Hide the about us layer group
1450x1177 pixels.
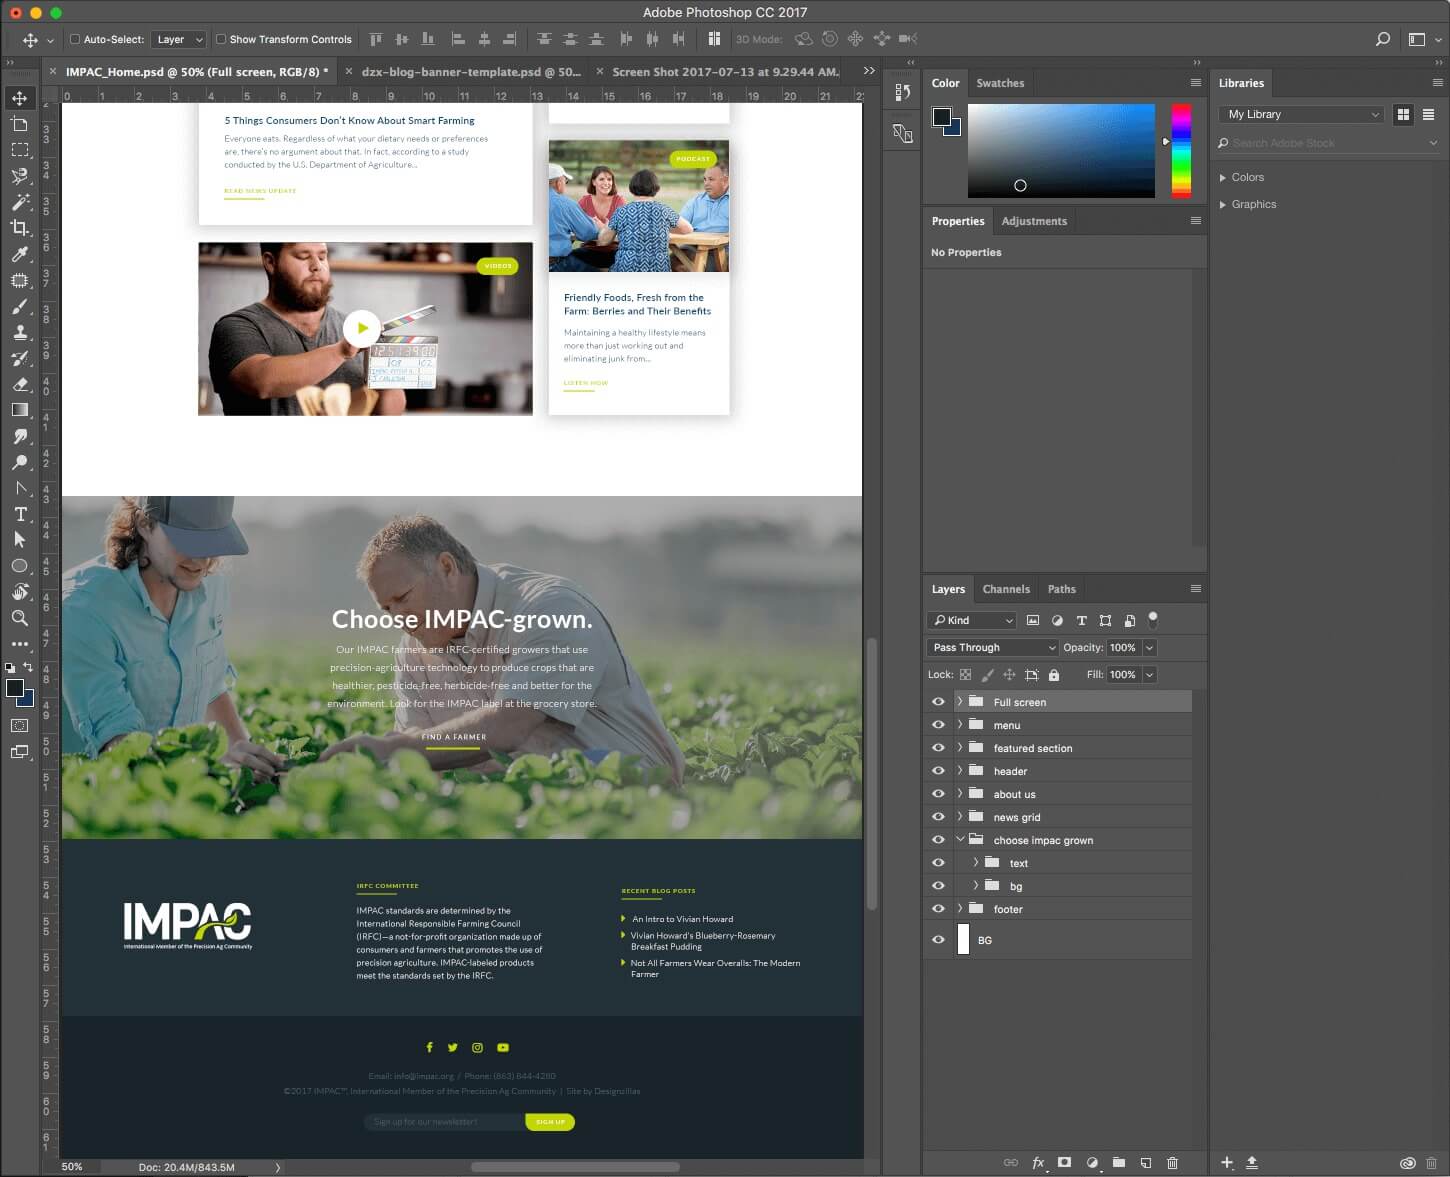[x=938, y=794]
